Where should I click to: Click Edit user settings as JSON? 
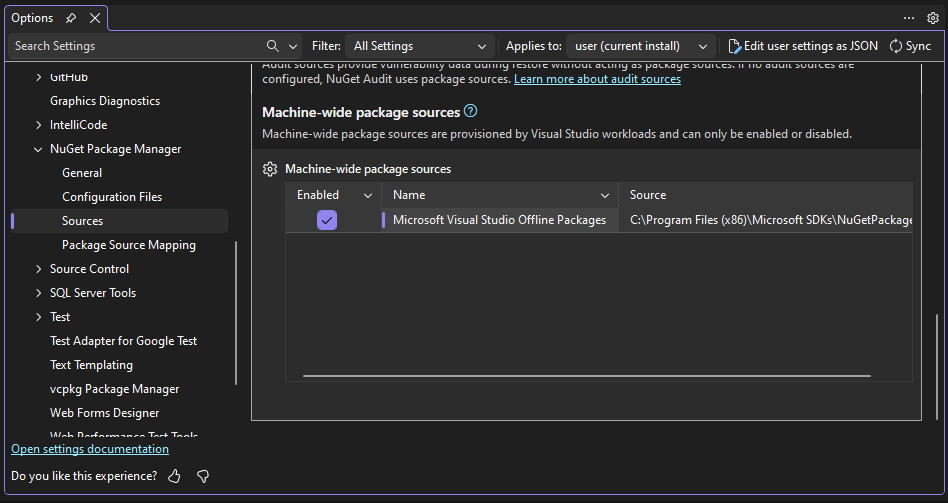pyautogui.click(x=803, y=46)
